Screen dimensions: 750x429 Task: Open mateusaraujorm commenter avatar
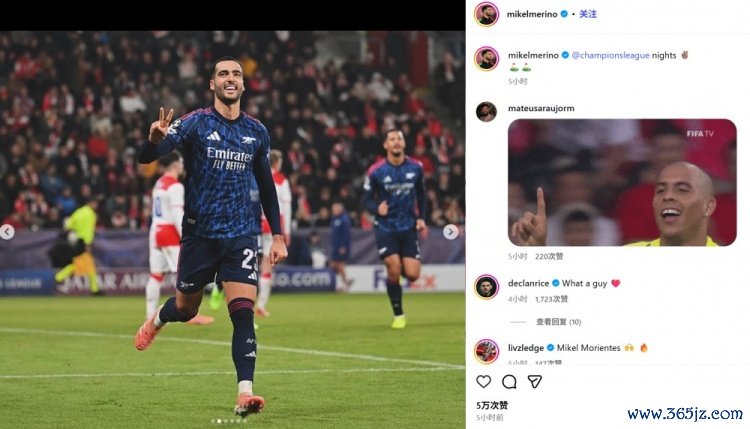[486, 111]
